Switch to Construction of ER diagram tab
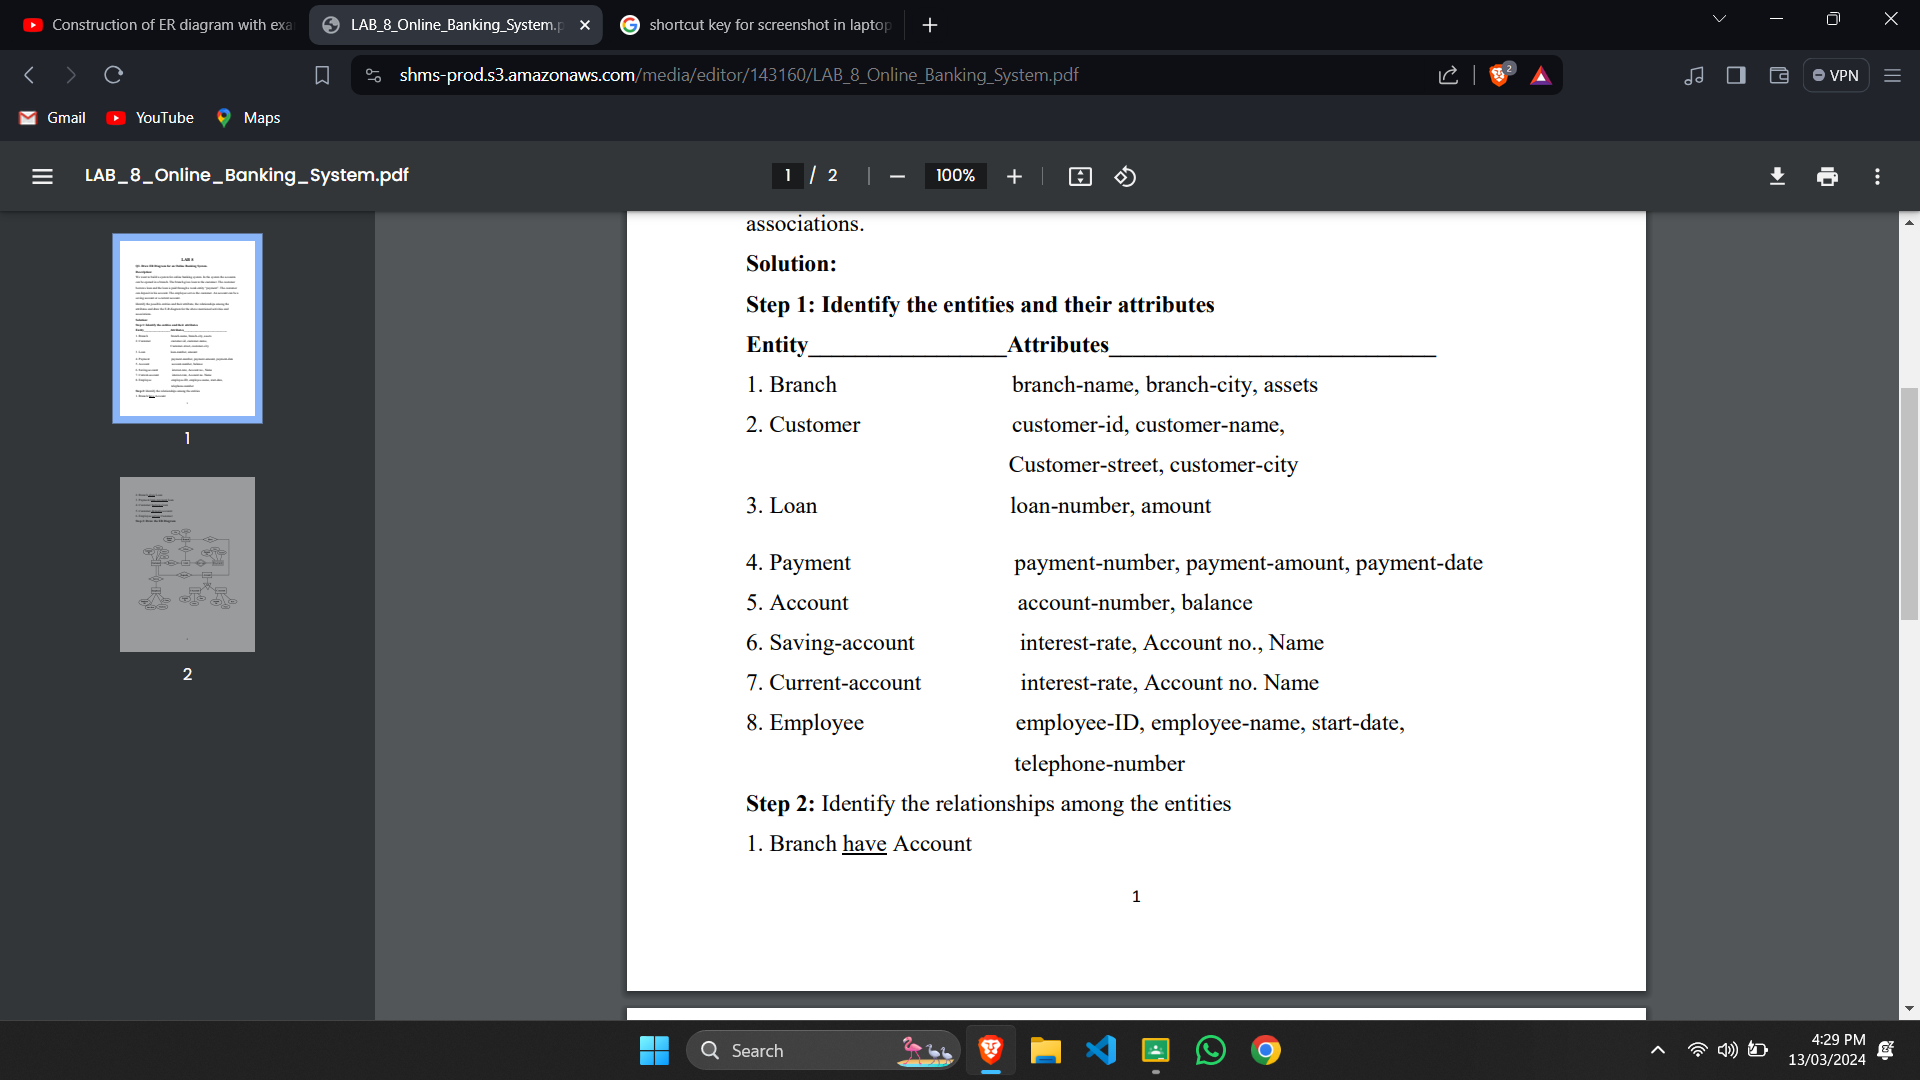The height and width of the screenshot is (1080, 1920). 160,24
